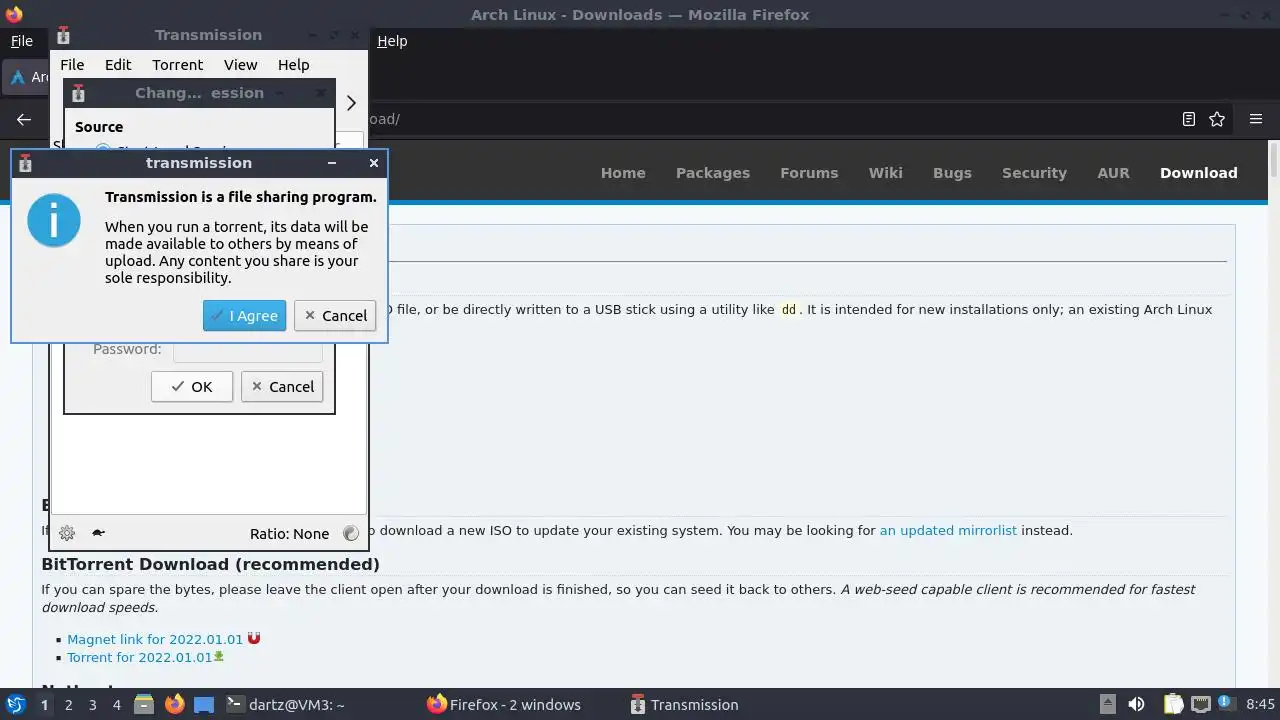Screen dimensions: 1280x720
Task: Click update notifier tray icon
Action: (x=1225, y=705)
